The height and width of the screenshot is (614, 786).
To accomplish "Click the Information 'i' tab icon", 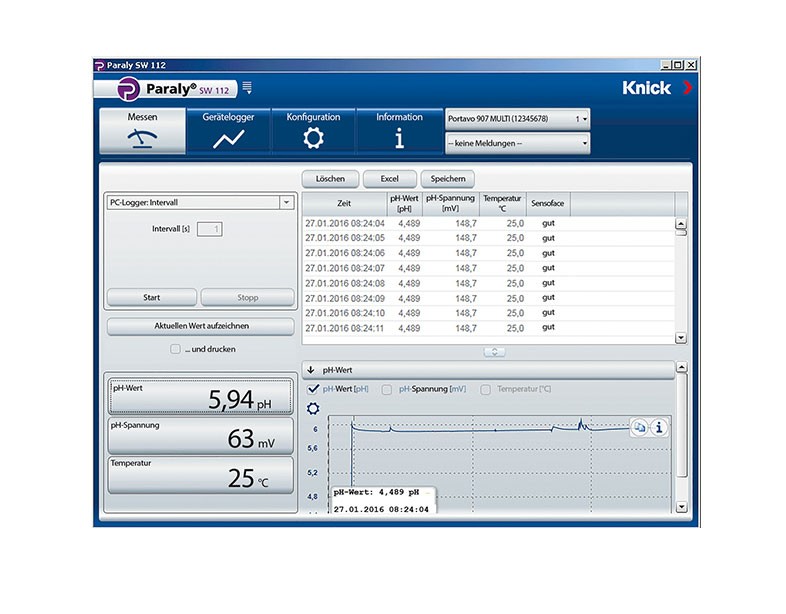I will (x=399, y=131).
